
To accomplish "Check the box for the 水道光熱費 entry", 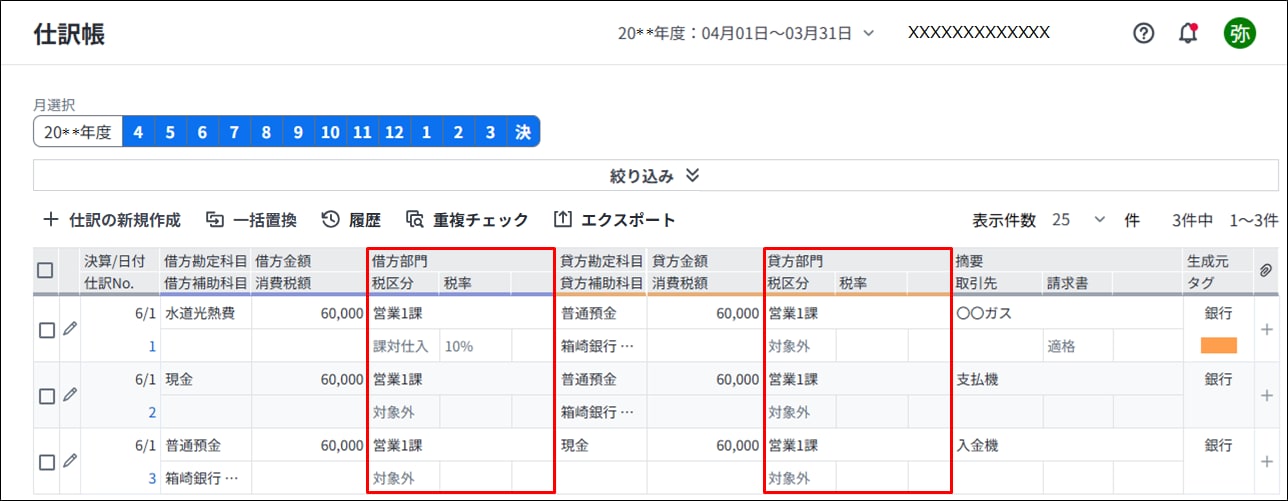I will tap(46, 330).
